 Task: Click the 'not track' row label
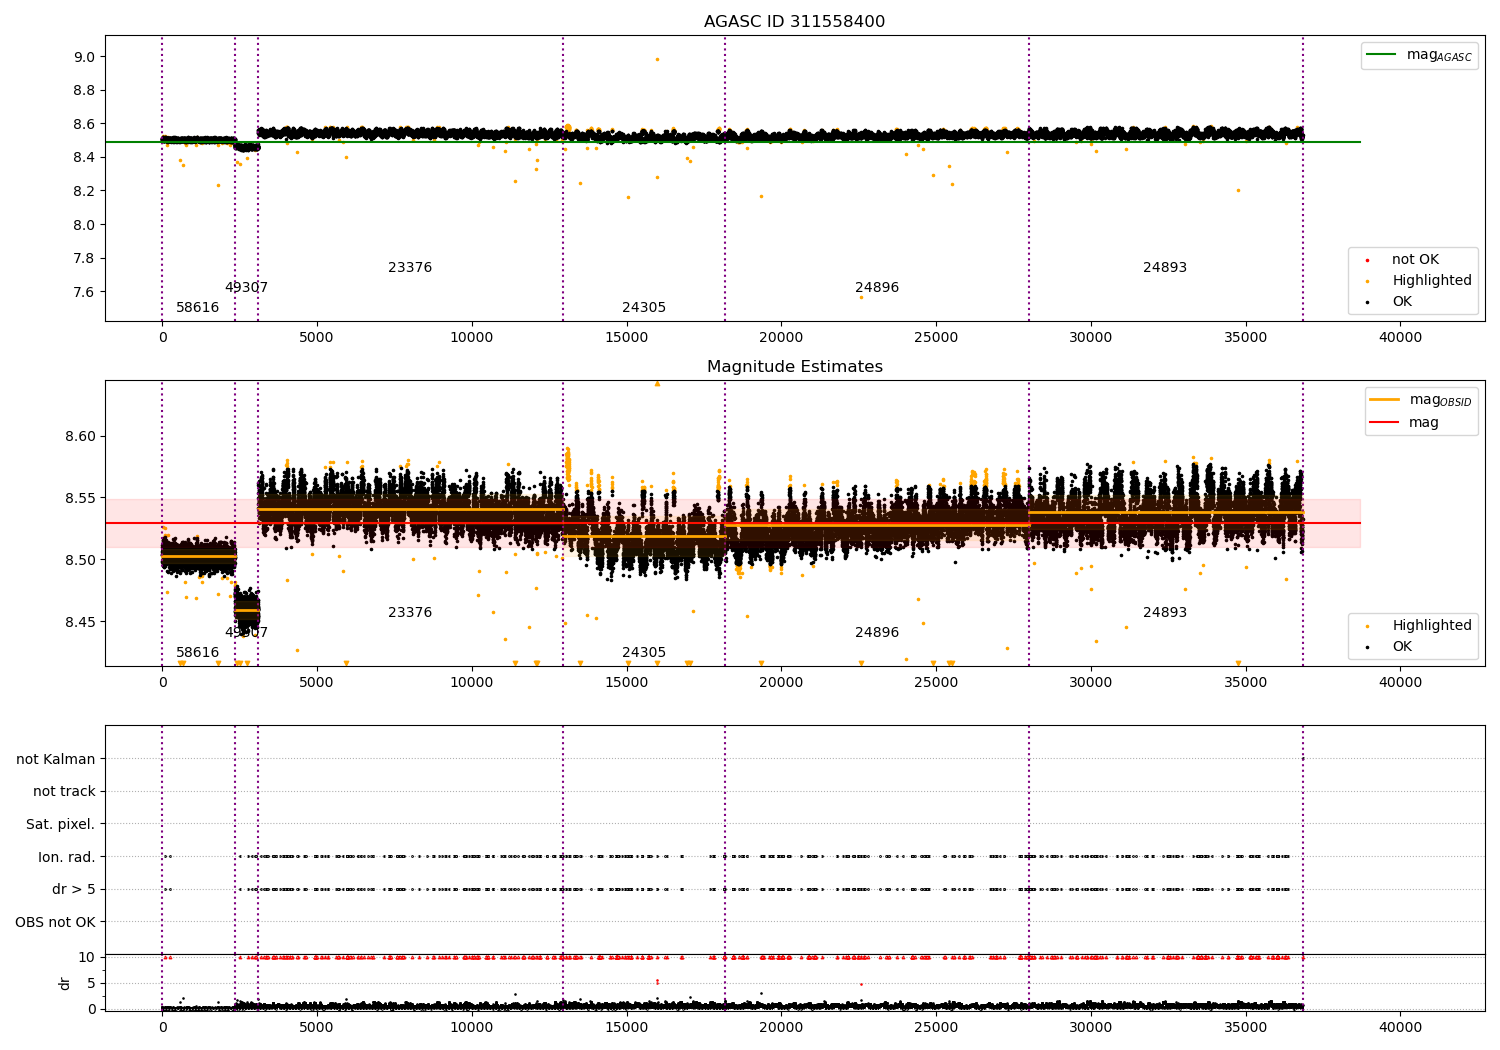pyautogui.click(x=64, y=791)
